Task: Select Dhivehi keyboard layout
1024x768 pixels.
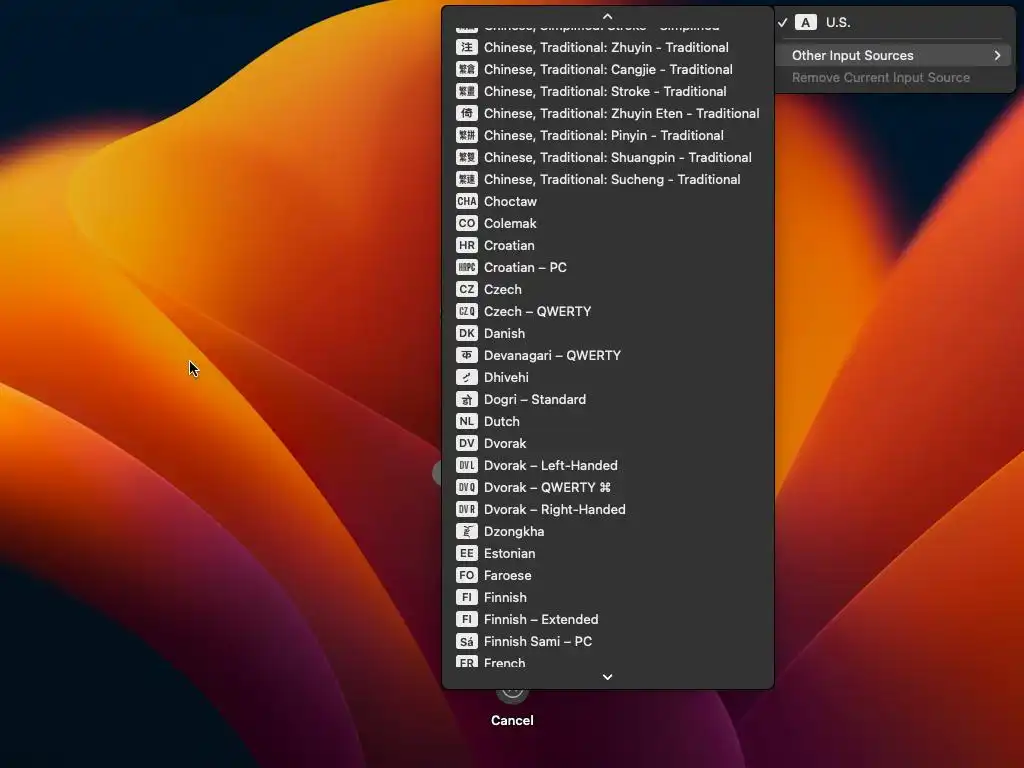Action: point(607,377)
